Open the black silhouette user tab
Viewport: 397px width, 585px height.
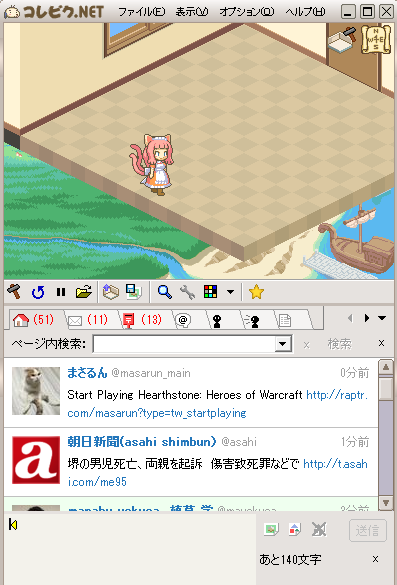tap(217, 321)
